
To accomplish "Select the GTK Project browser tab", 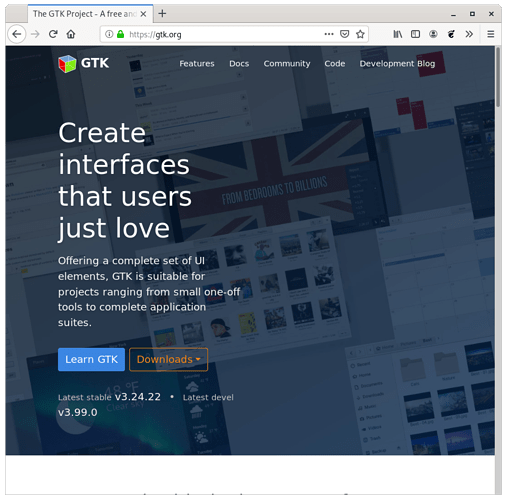I will point(90,14).
